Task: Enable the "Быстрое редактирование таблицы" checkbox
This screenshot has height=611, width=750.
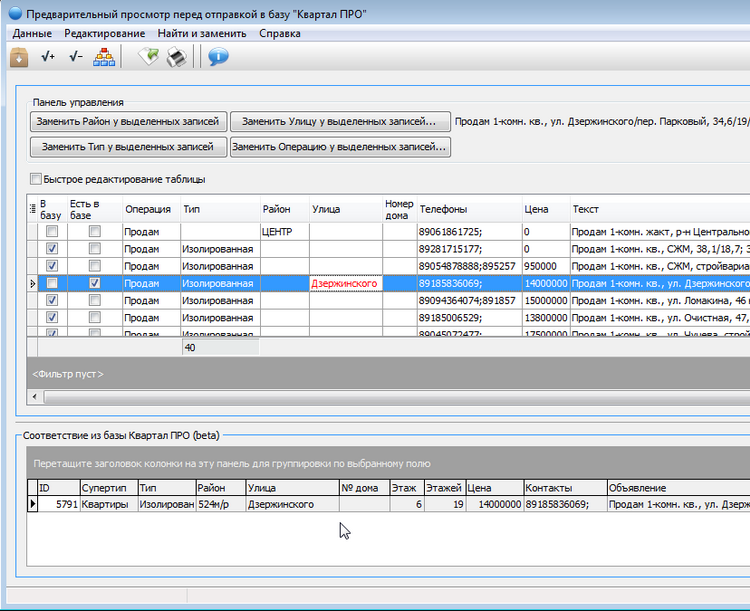Action: point(37,180)
